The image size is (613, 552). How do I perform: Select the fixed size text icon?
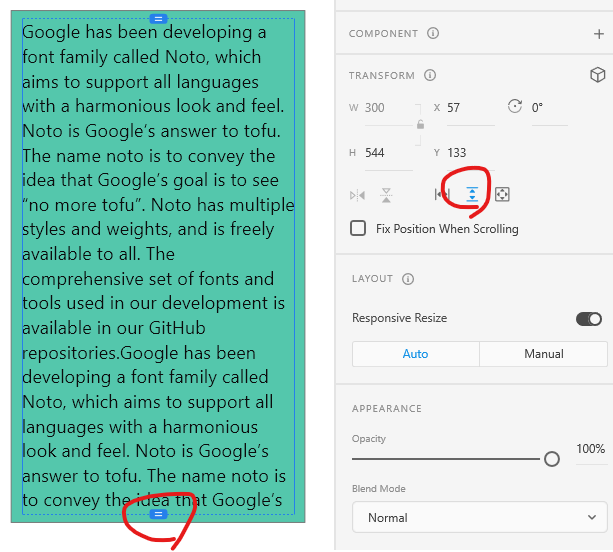click(502, 194)
